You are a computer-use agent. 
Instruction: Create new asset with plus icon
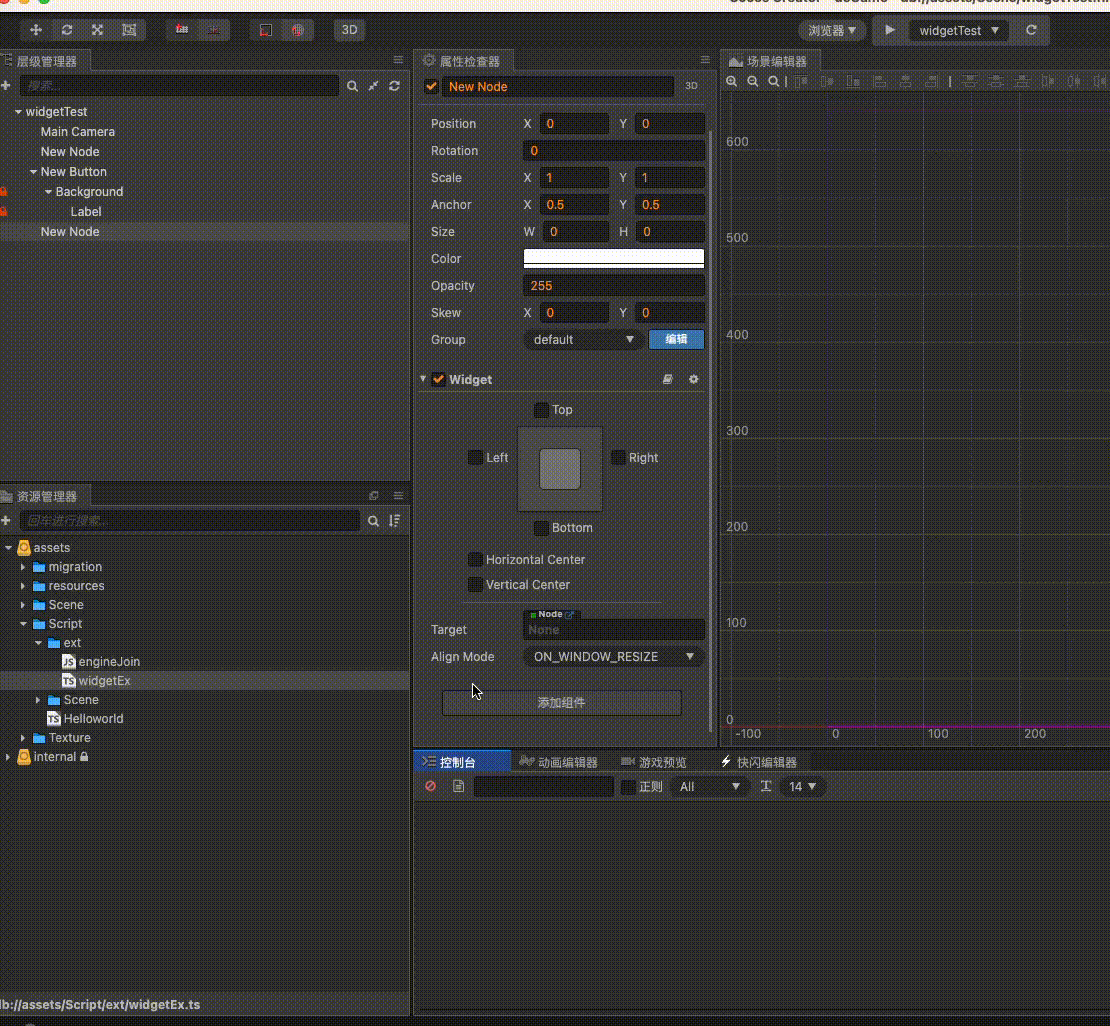click(x=6, y=521)
